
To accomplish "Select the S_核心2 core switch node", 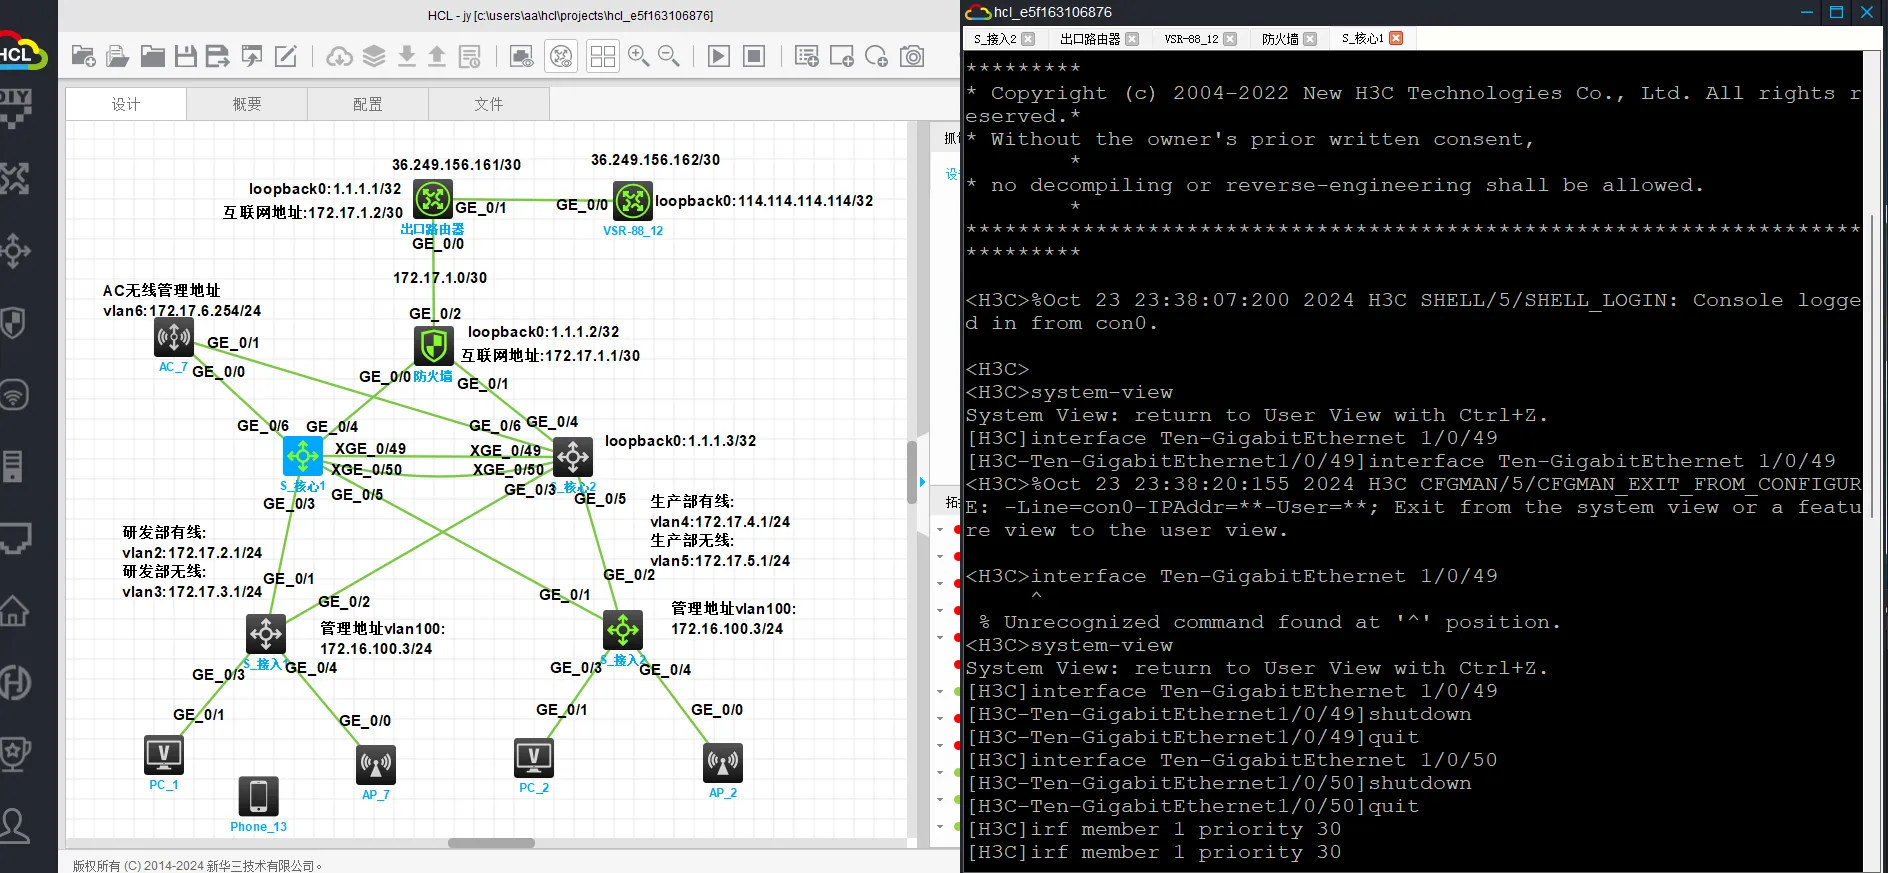I will [573, 457].
